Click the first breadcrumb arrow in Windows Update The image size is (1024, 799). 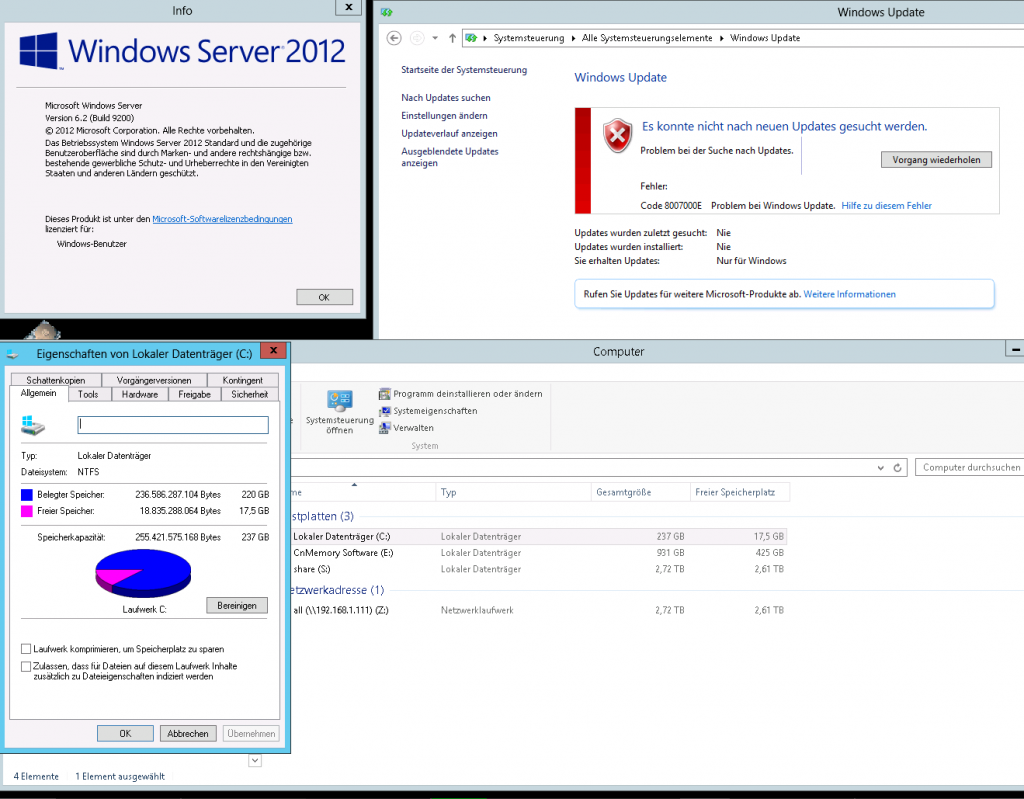coord(485,38)
